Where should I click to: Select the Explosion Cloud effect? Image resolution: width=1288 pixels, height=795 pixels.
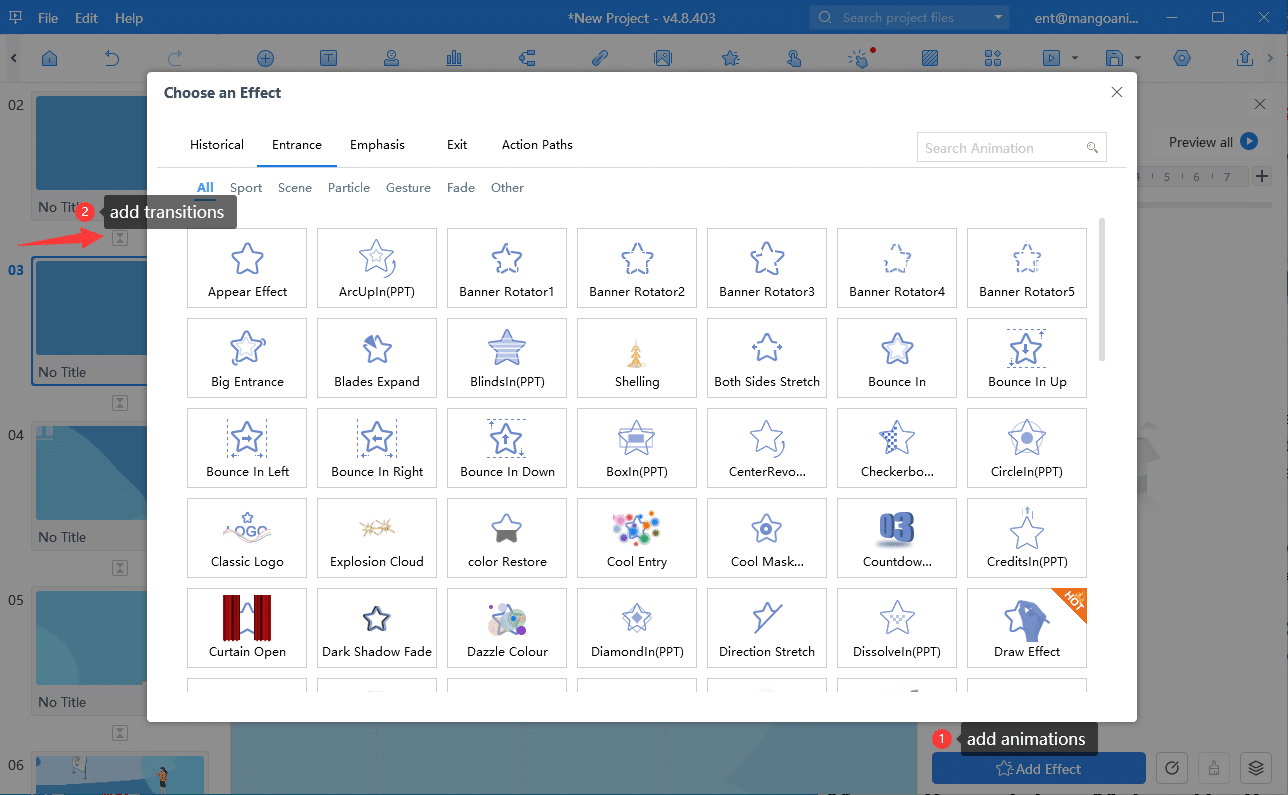click(377, 537)
